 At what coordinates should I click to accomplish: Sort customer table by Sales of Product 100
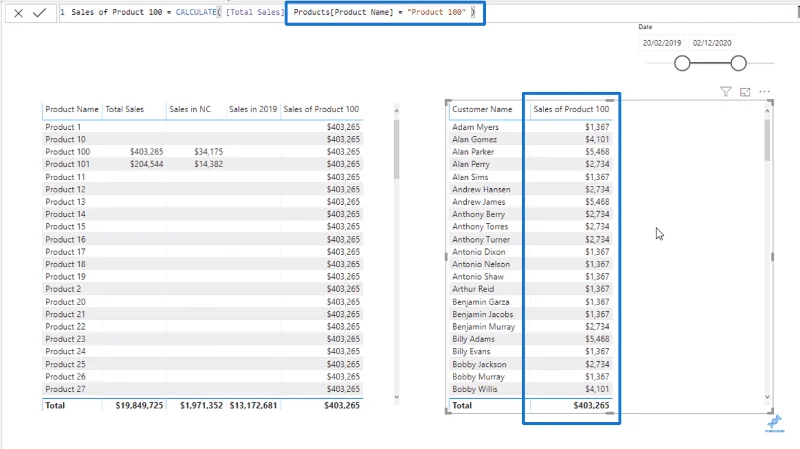point(571,109)
